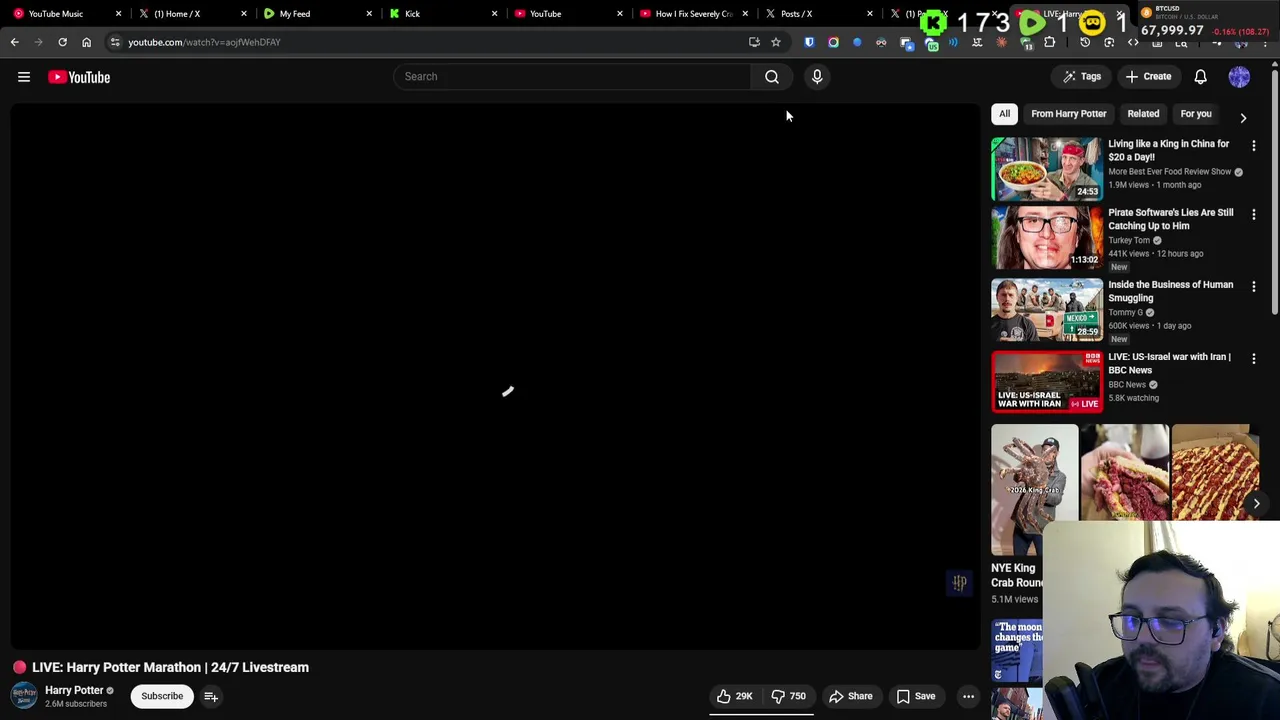This screenshot has height=720, width=1280.
Task: Open Living like a King thumbnail
Action: [1047, 168]
